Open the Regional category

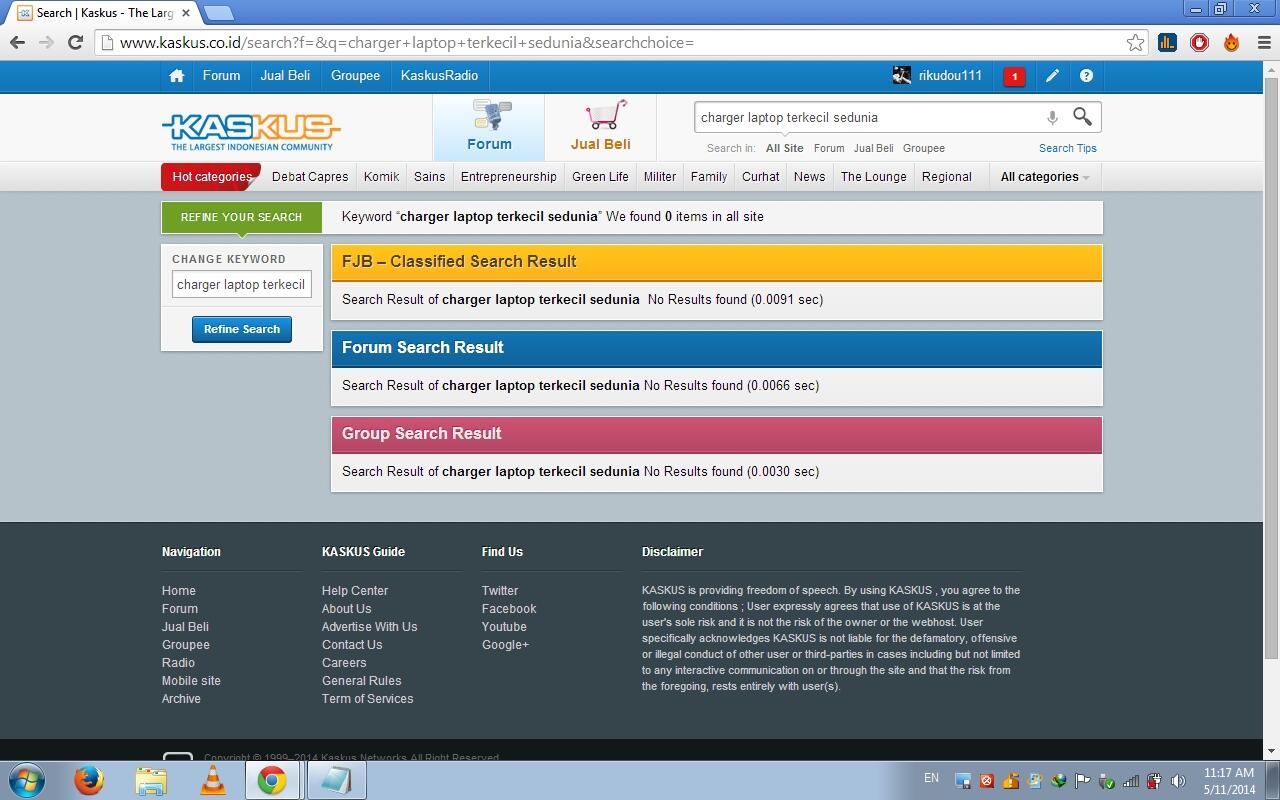click(946, 177)
